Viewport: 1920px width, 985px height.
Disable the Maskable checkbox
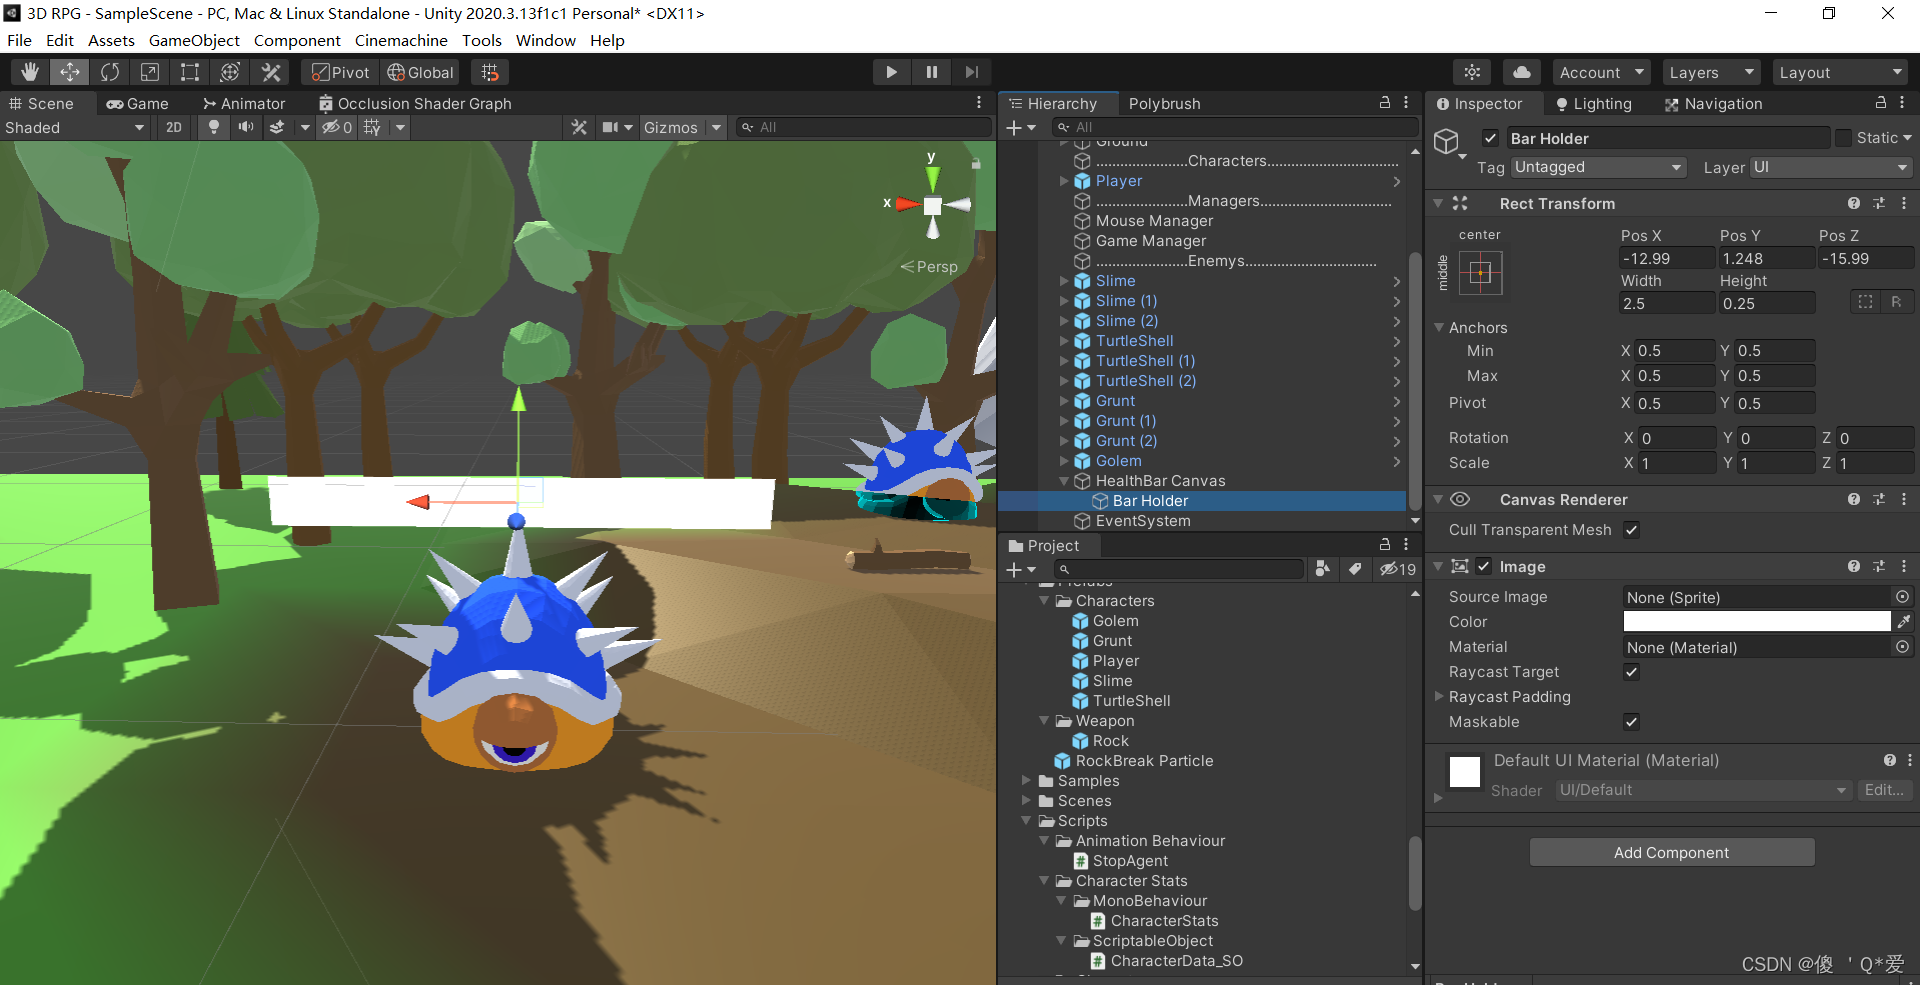(x=1631, y=721)
